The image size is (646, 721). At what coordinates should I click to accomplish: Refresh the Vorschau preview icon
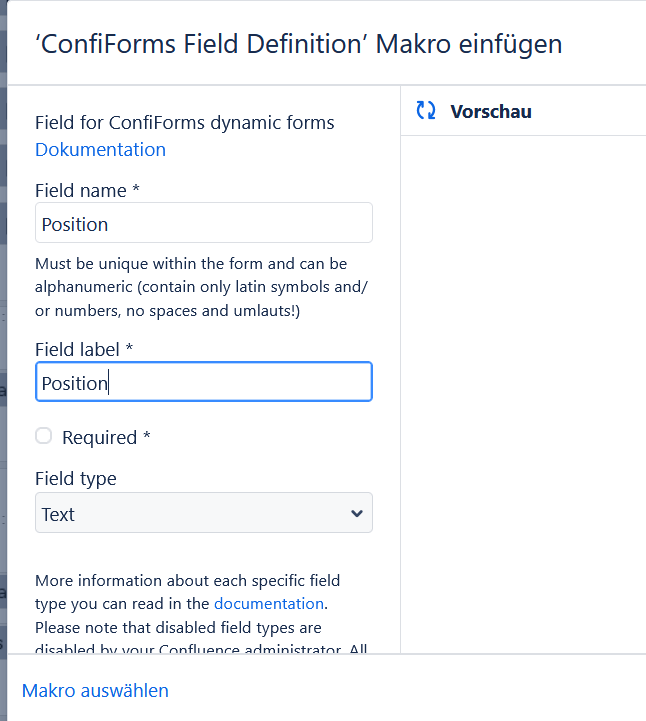tap(425, 111)
